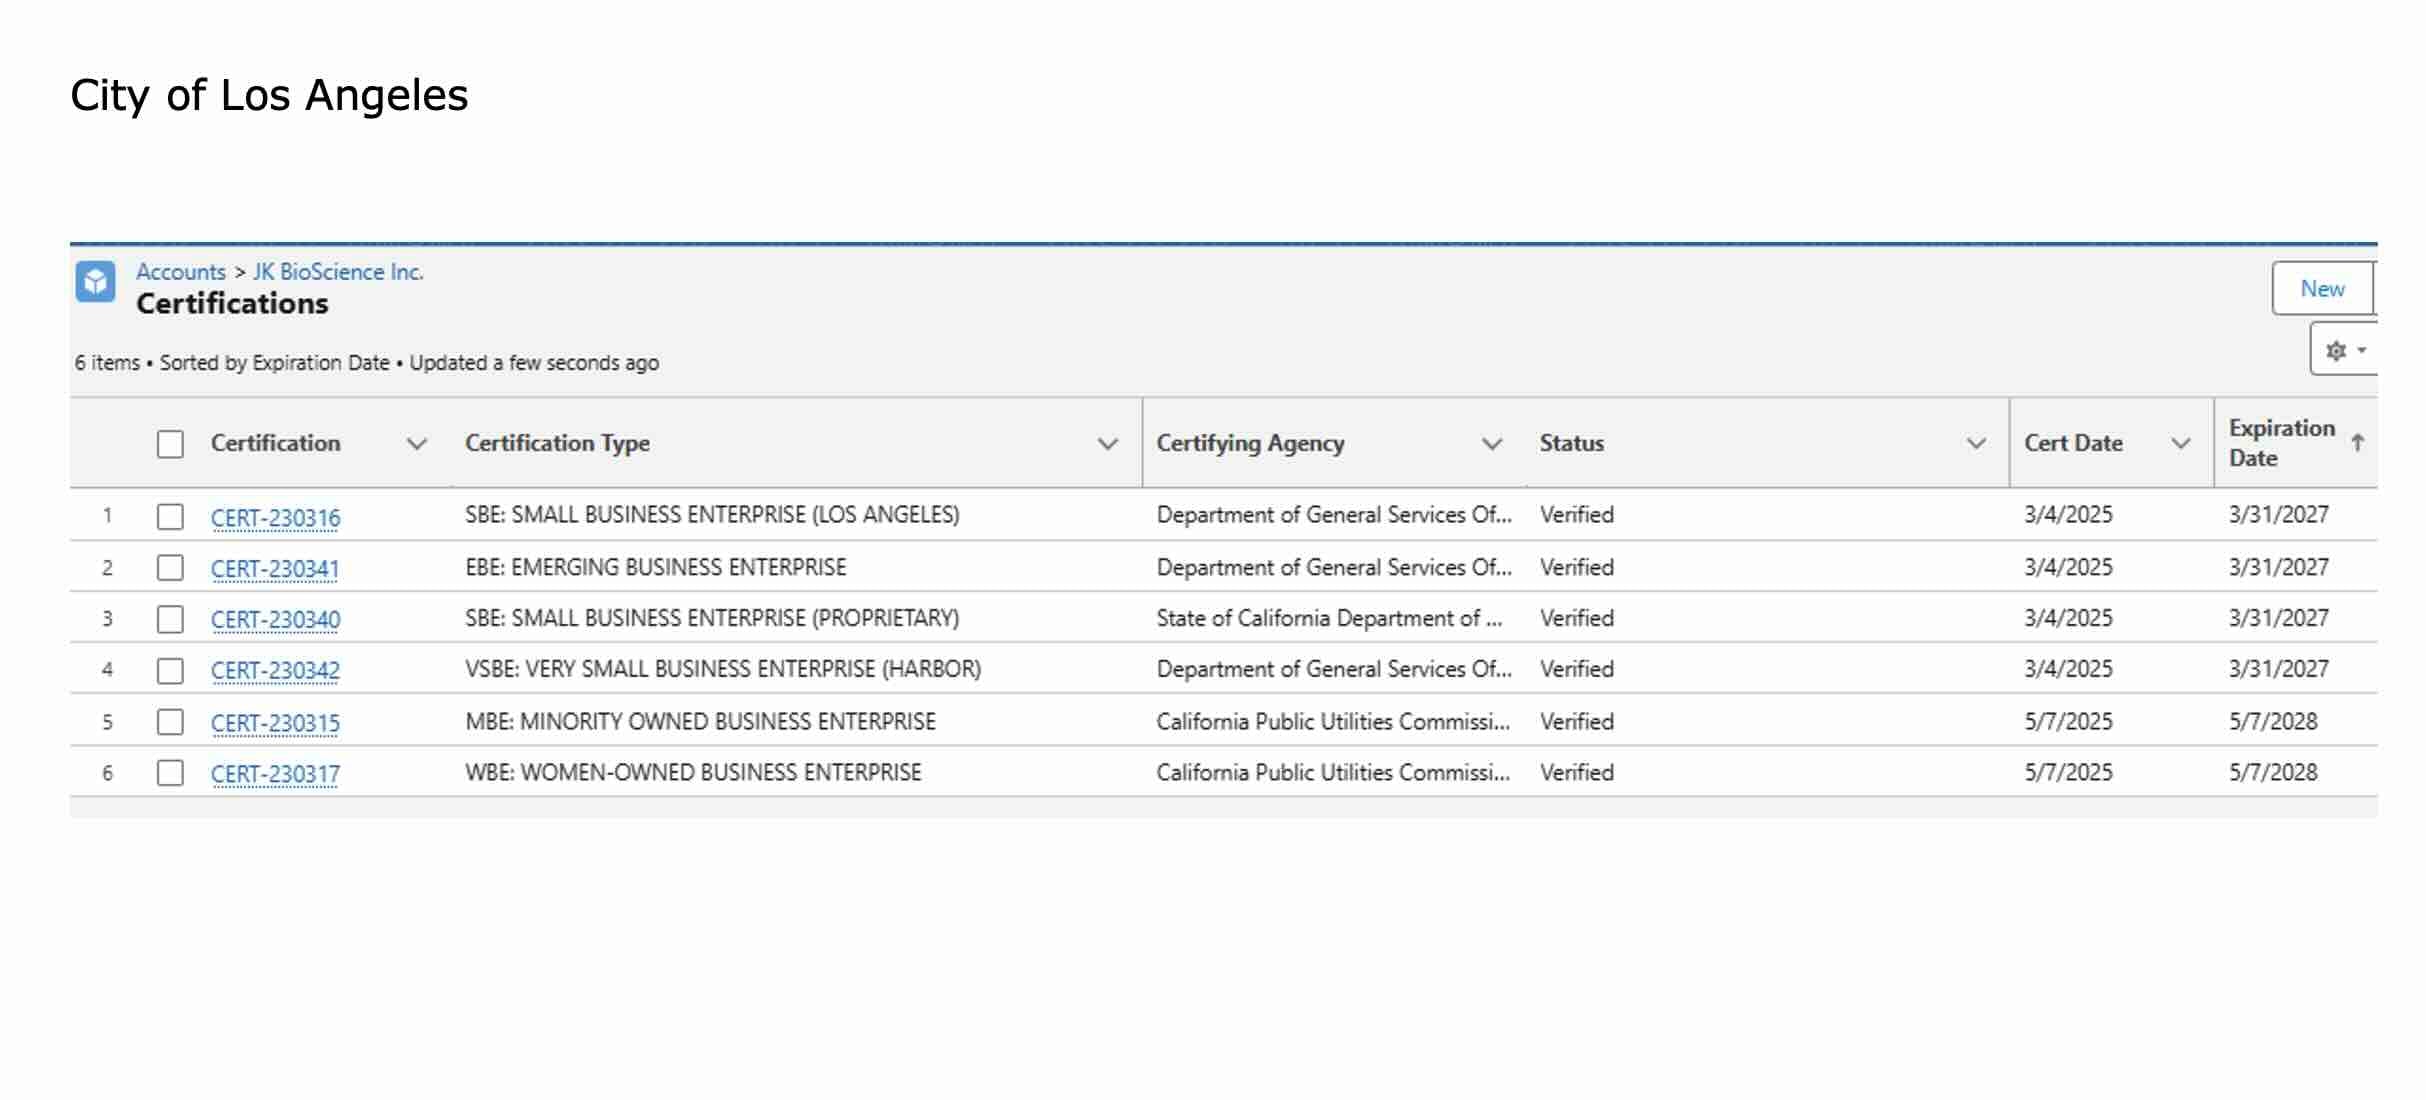The height and width of the screenshot is (1100, 2426).
Task: Toggle the select-all checkbox in header
Action: tap(170, 444)
